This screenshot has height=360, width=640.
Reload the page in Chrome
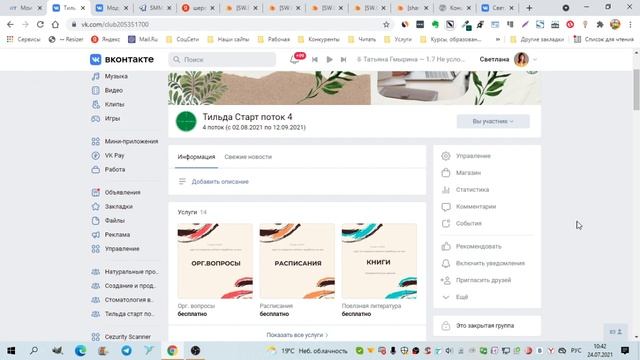(40, 24)
